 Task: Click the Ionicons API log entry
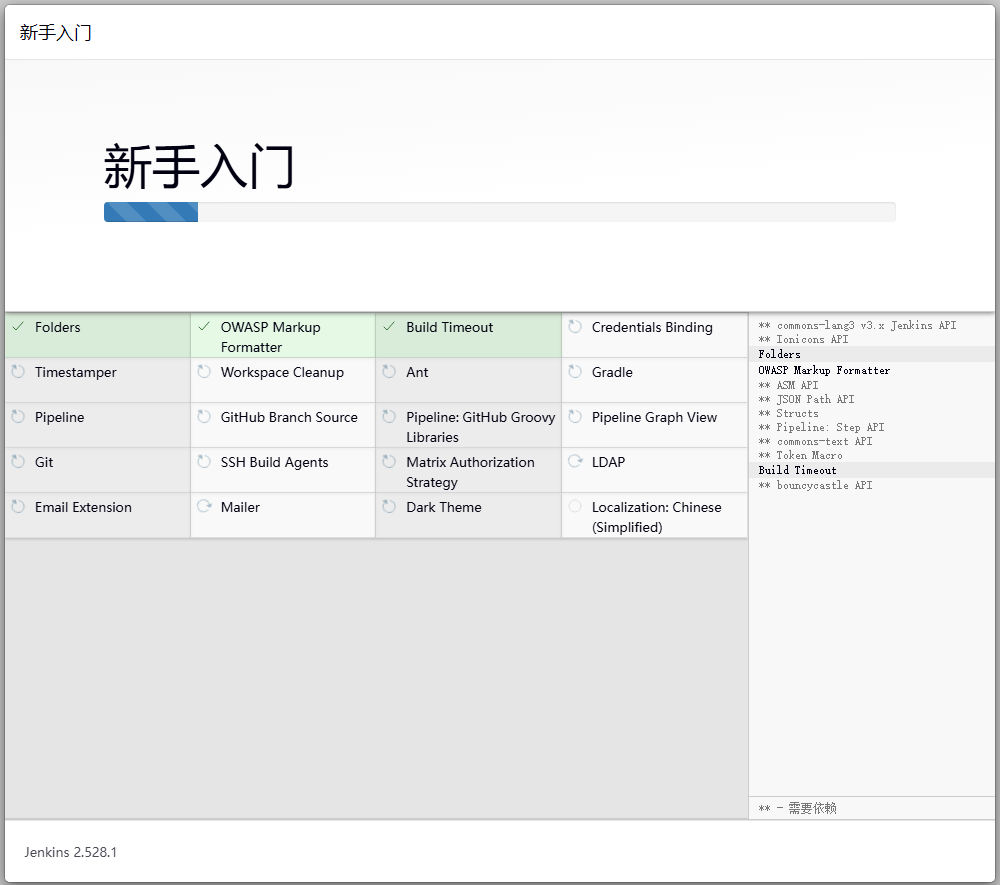(804, 339)
